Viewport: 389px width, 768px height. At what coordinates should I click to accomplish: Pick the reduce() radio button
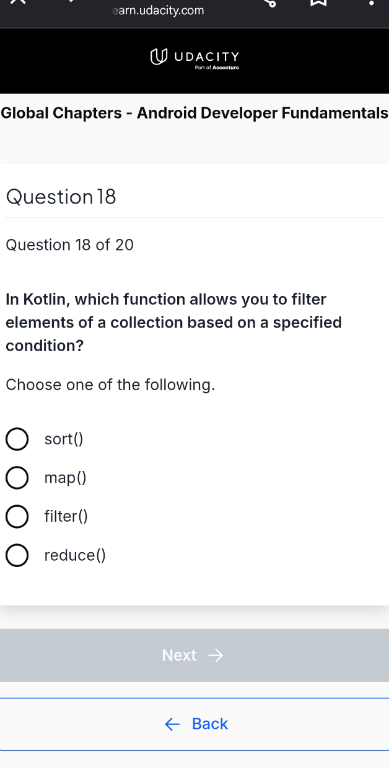tap(17, 555)
